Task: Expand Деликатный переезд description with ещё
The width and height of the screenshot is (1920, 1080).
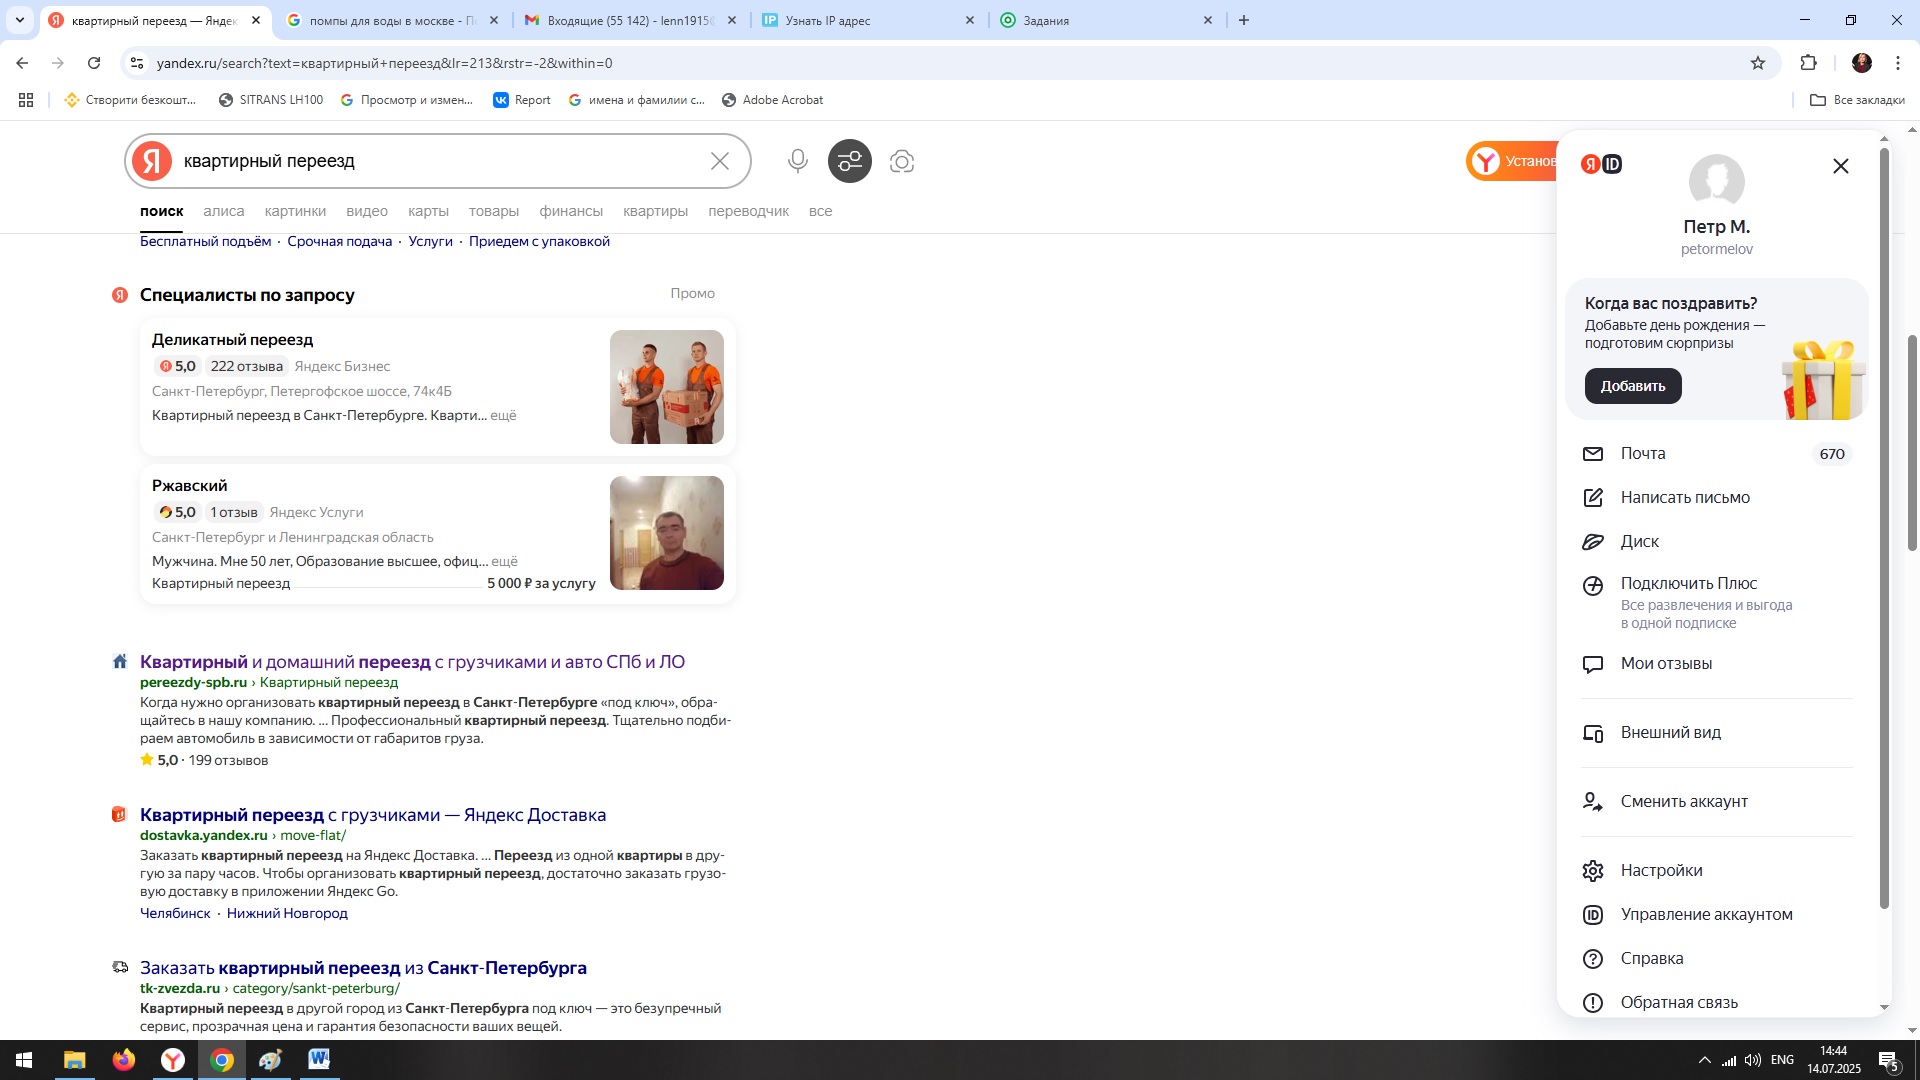Action: (503, 416)
